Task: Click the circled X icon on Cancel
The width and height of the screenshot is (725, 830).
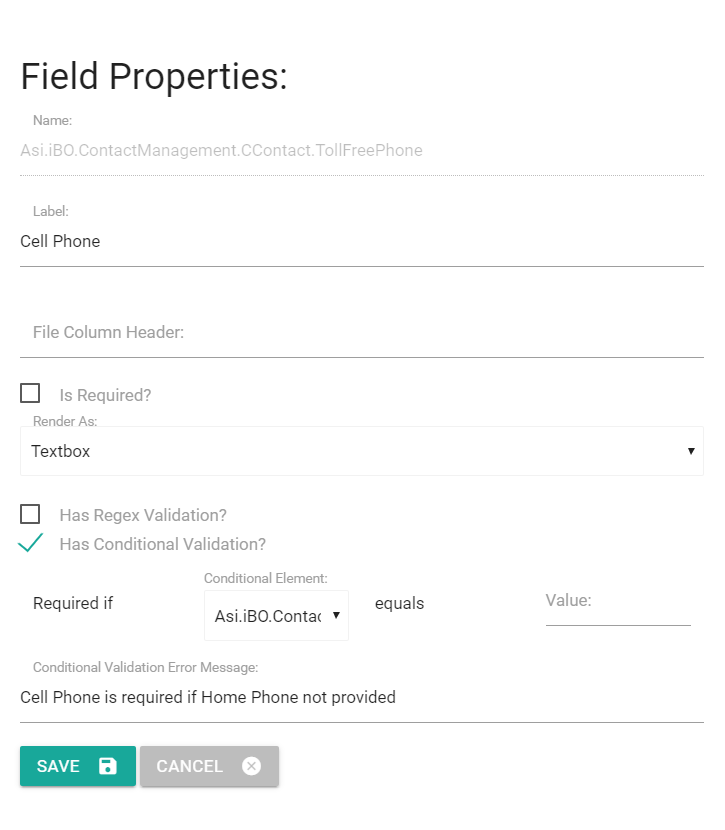Action: pyautogui.click(x=251, y=766)
